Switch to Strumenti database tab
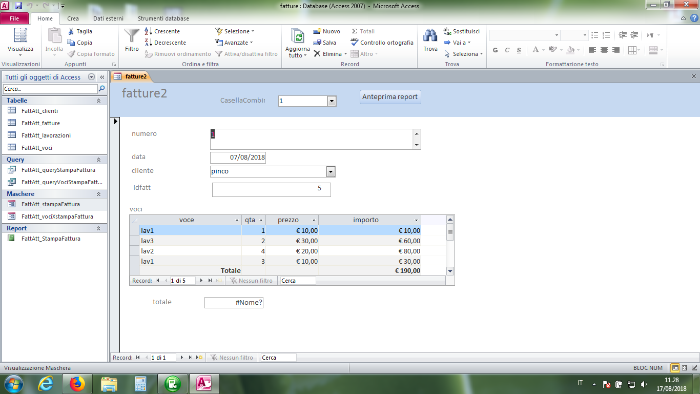This screenshot has height=394, width=700. coord(163,18)
